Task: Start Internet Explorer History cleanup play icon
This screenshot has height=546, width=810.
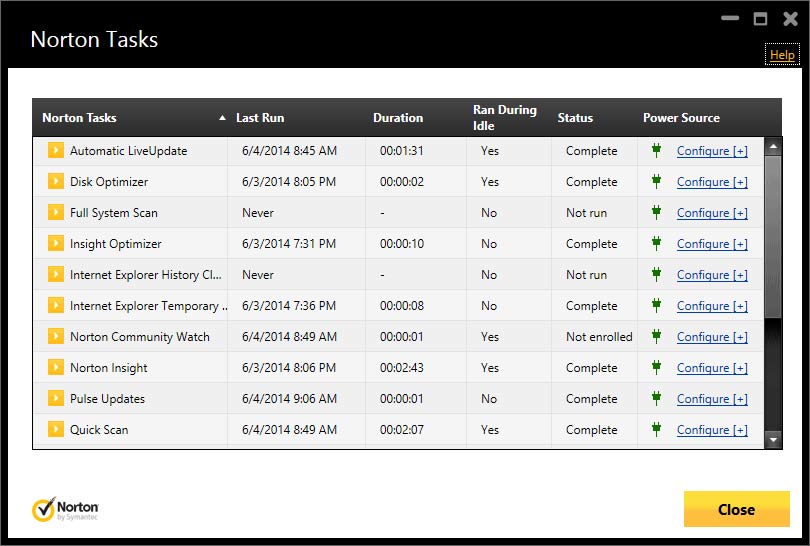Action: [56, 274]
